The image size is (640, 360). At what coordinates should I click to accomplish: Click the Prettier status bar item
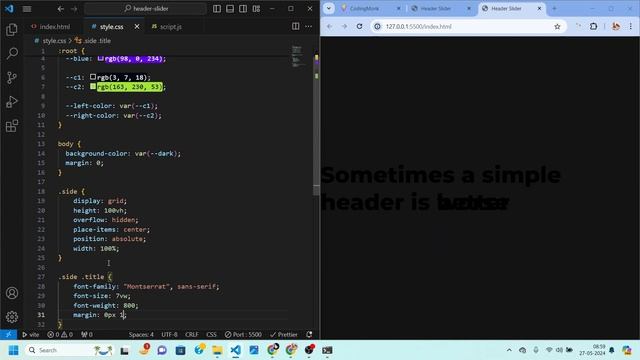[x=284, y=335]
